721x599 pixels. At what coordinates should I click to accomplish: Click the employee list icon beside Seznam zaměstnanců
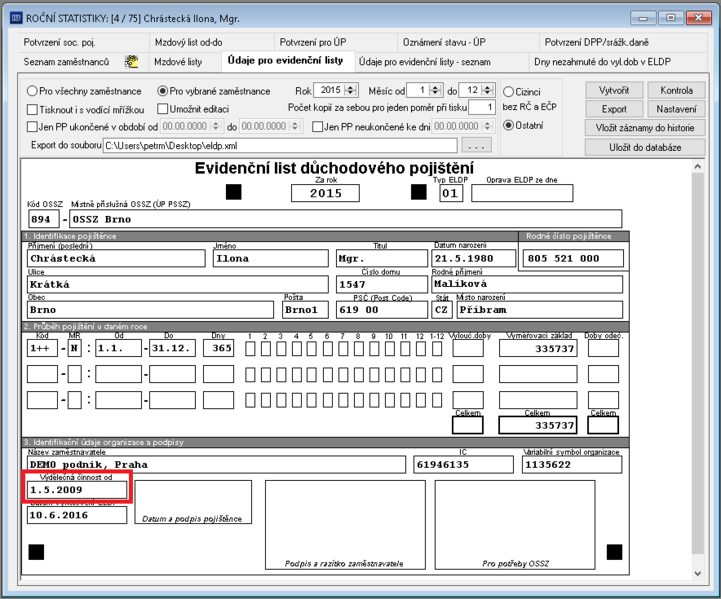(x=132, y=62)
